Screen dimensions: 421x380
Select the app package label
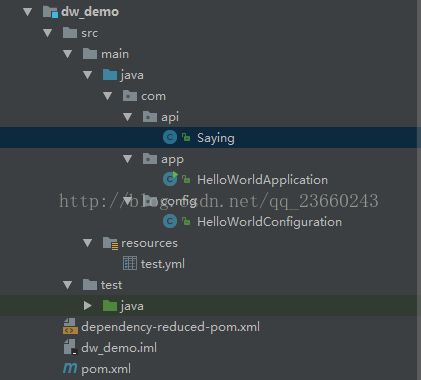coord(172,160)
